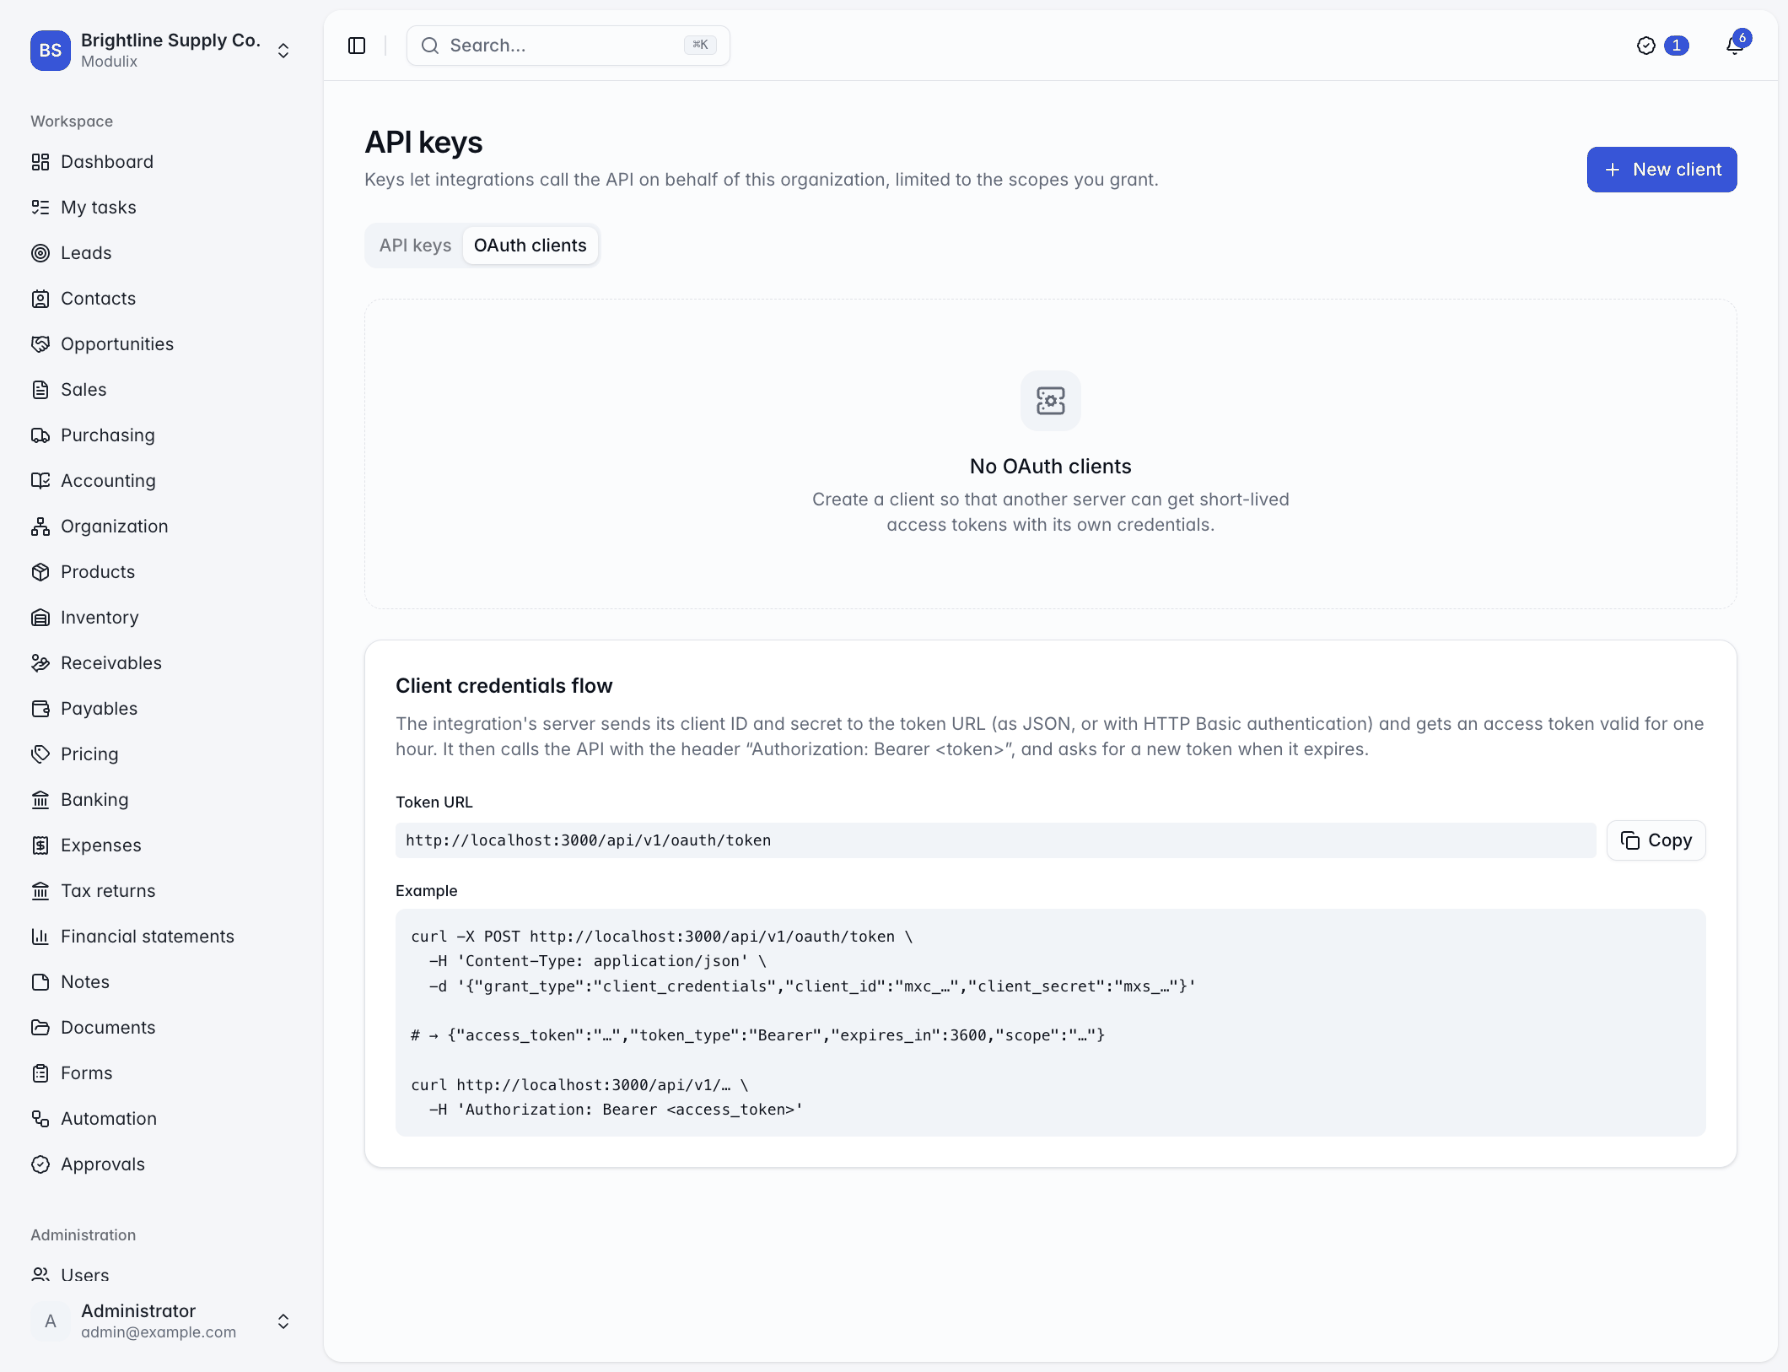Create a New client

pyautogui.click(x=1661, y=169)
